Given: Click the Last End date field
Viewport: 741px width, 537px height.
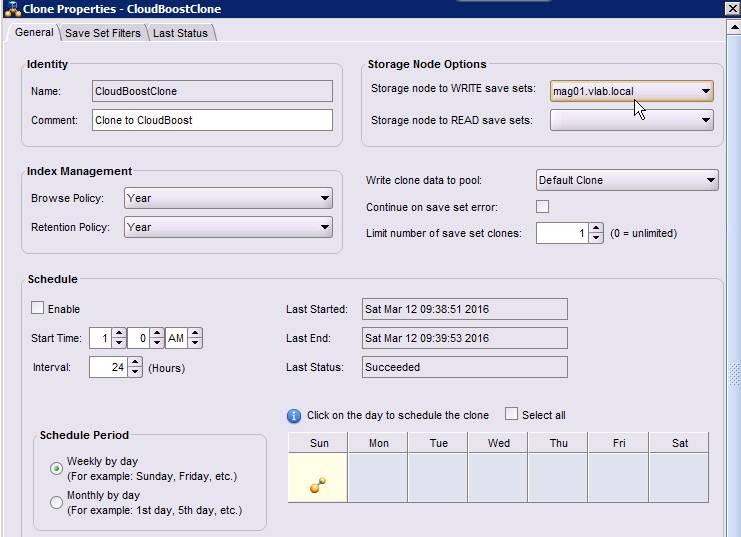Looking at the screenshot, I should tap(465, 338).
